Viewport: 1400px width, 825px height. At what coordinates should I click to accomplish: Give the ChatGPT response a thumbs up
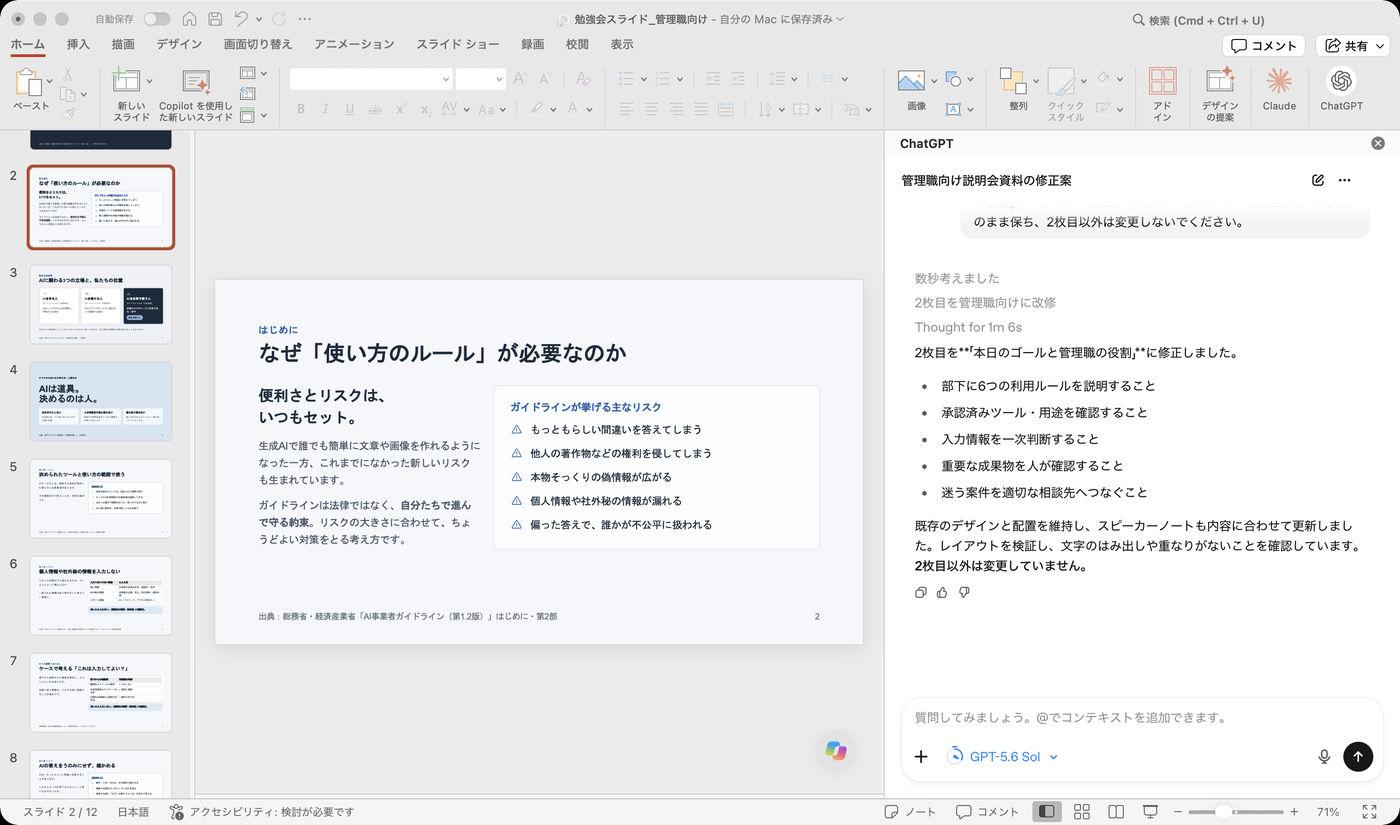(x=942, y=592)
